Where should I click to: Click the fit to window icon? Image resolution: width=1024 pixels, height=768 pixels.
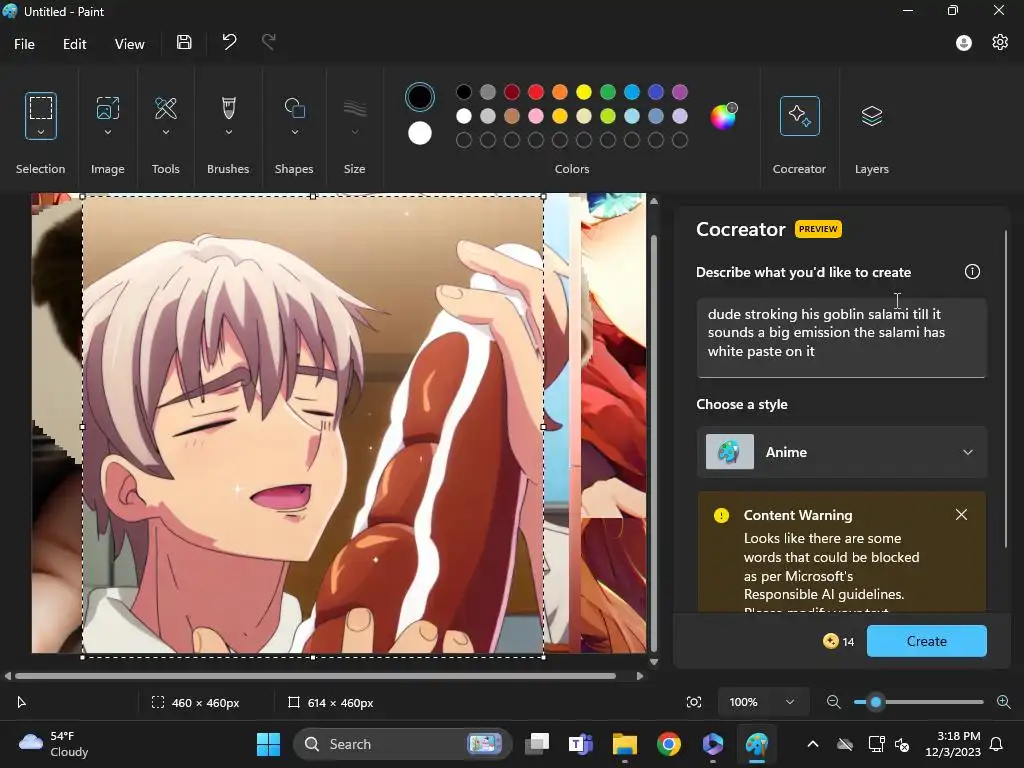point(694,702)
